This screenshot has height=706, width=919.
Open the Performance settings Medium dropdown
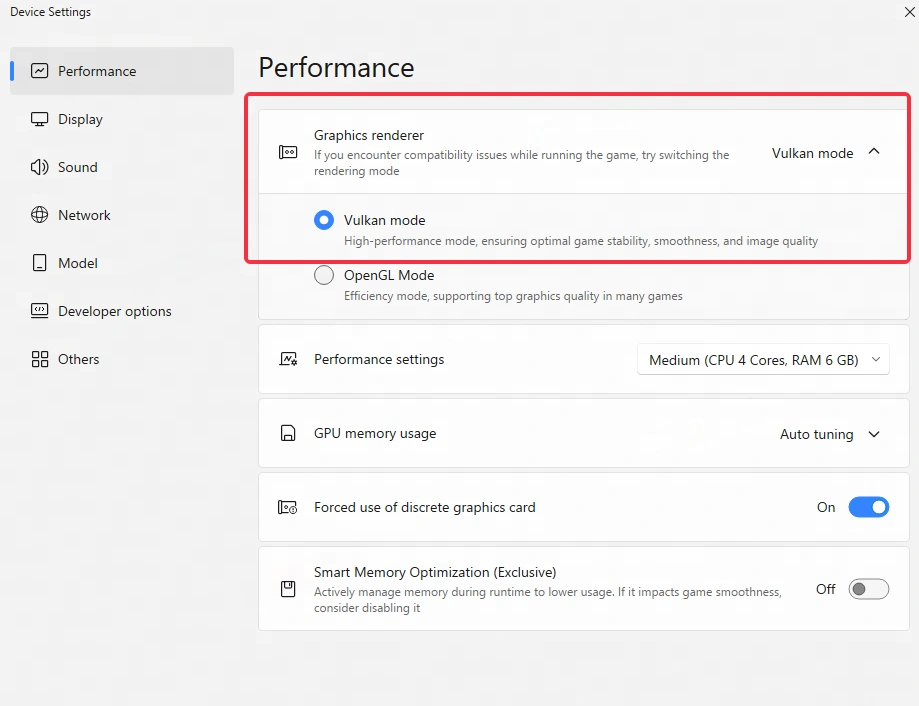pyautogui.click(x=763, y=360)
